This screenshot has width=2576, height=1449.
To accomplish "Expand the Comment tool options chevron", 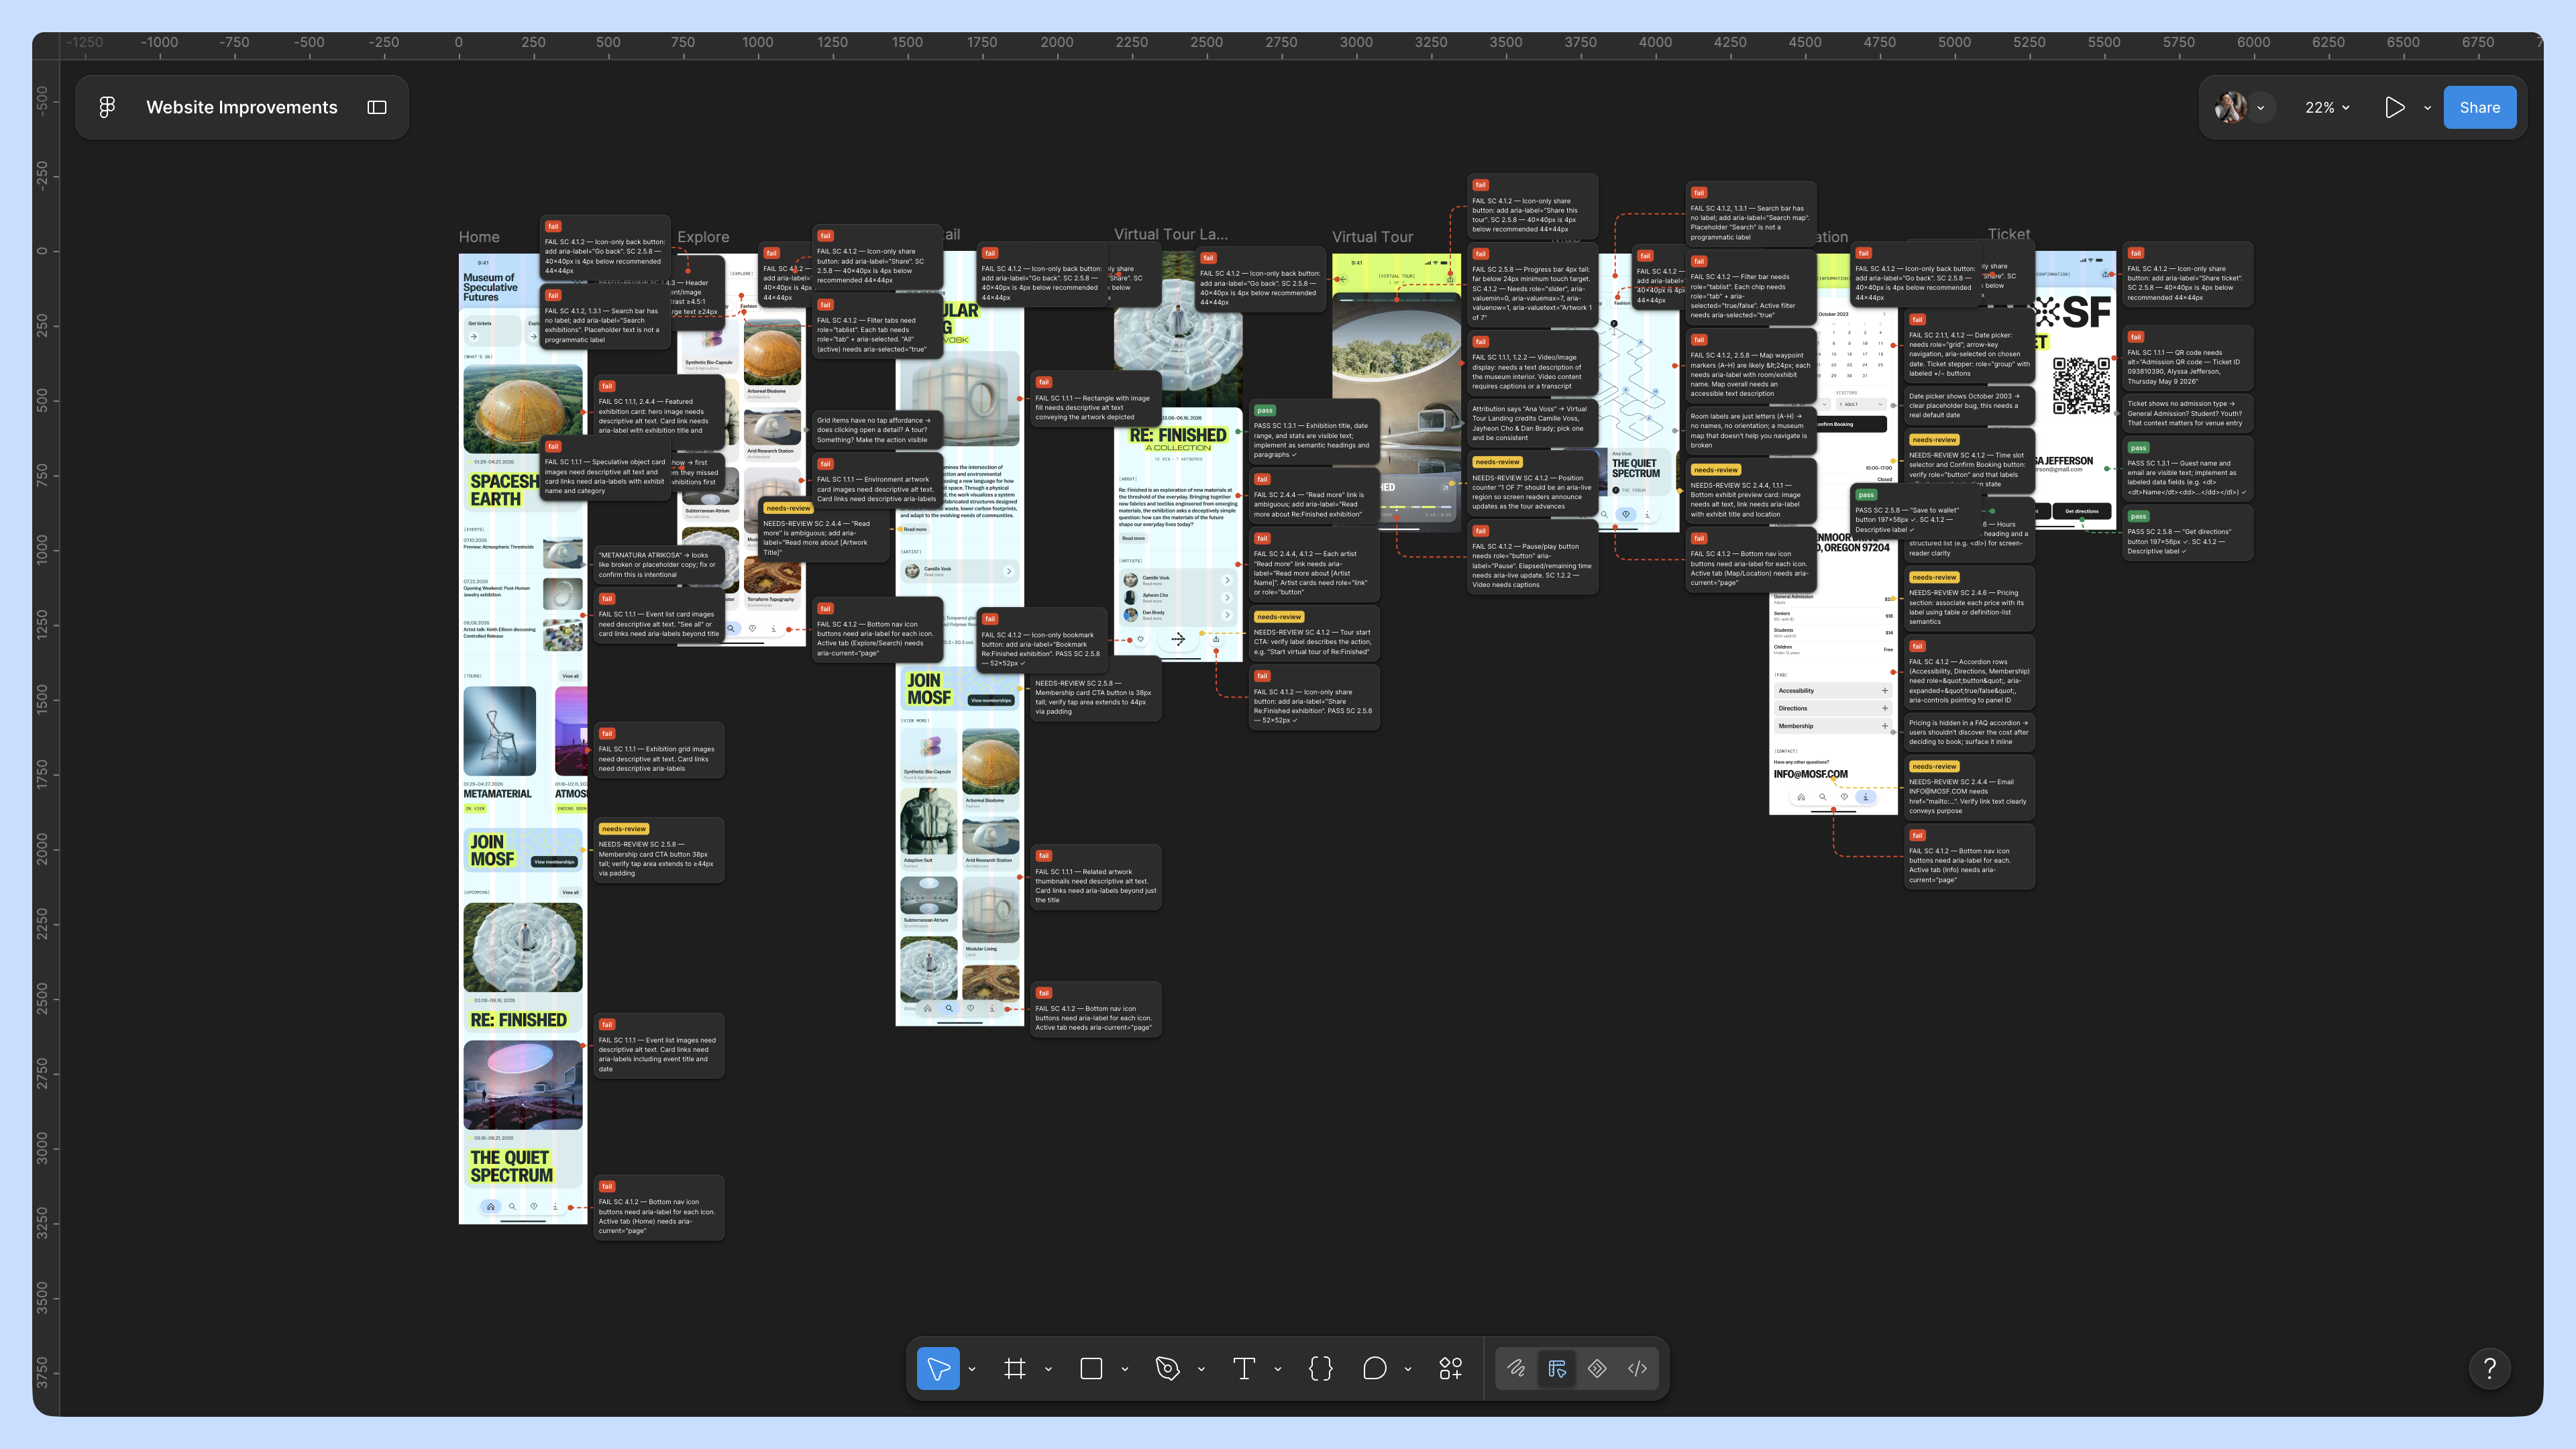I will pyautogui.click(x=1408, y=1369).
